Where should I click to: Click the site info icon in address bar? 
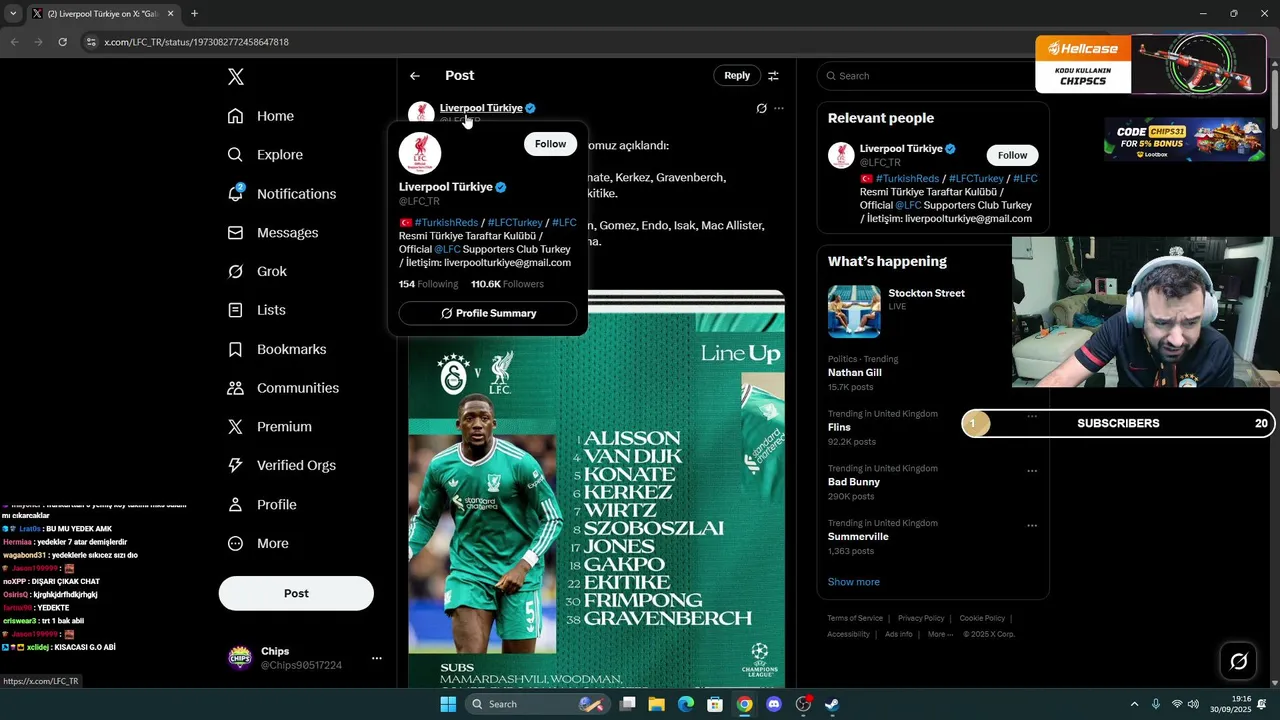(91, 42)
